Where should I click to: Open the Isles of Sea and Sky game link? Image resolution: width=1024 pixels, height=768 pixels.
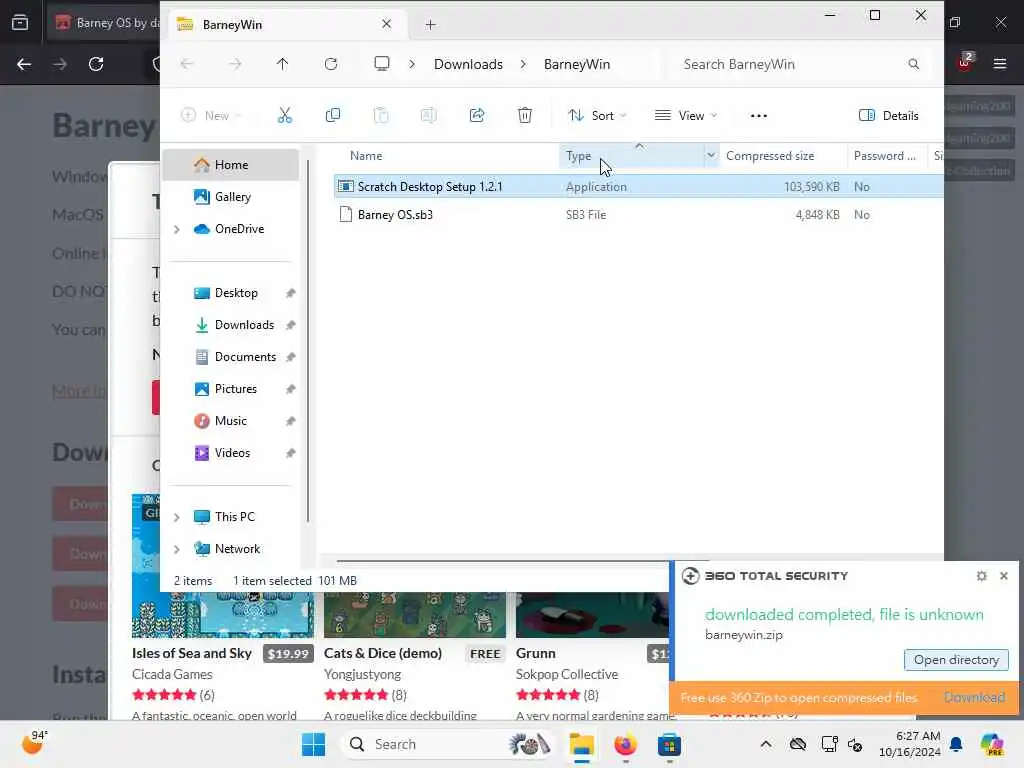coord(191,653)
